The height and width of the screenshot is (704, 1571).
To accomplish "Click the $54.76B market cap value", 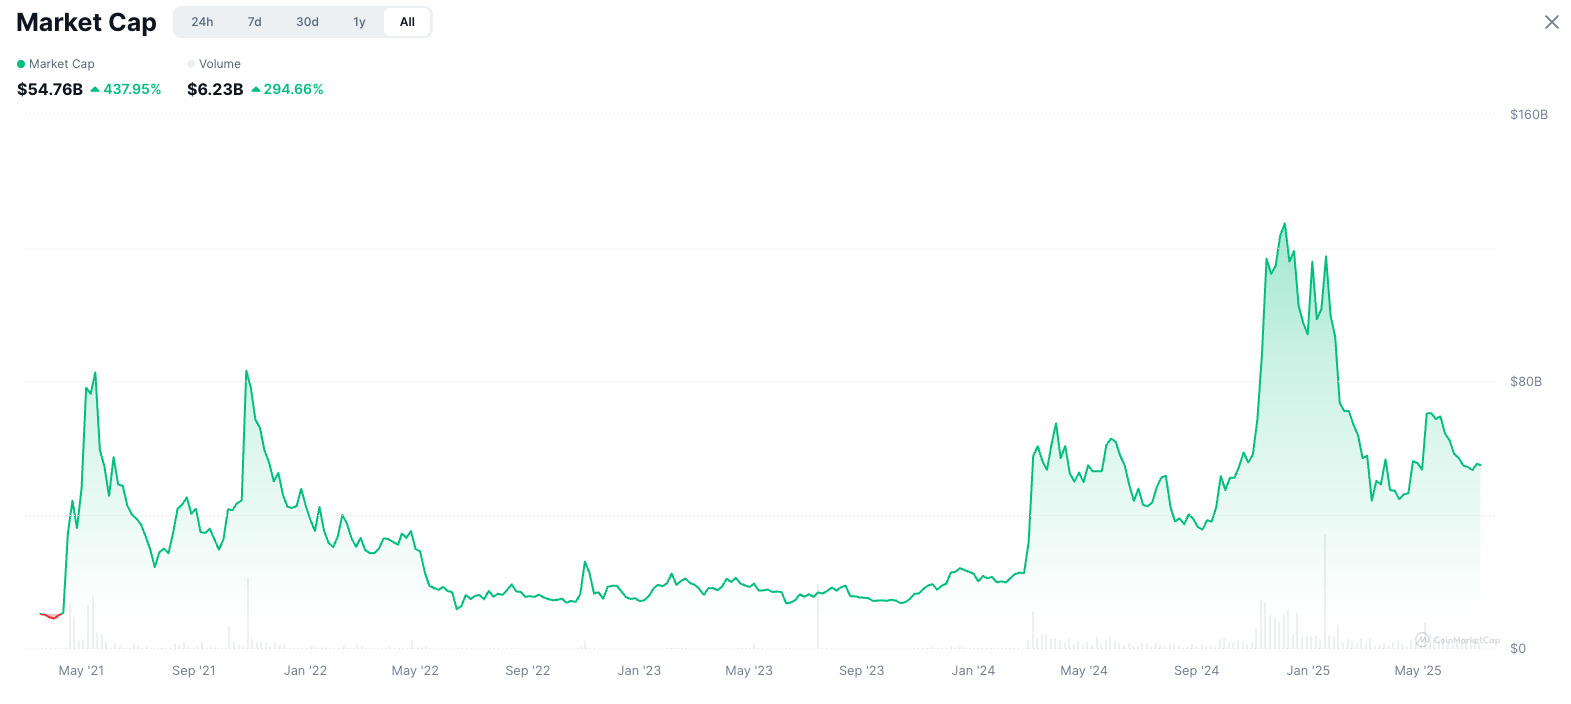I will click(x=49, y=89).
